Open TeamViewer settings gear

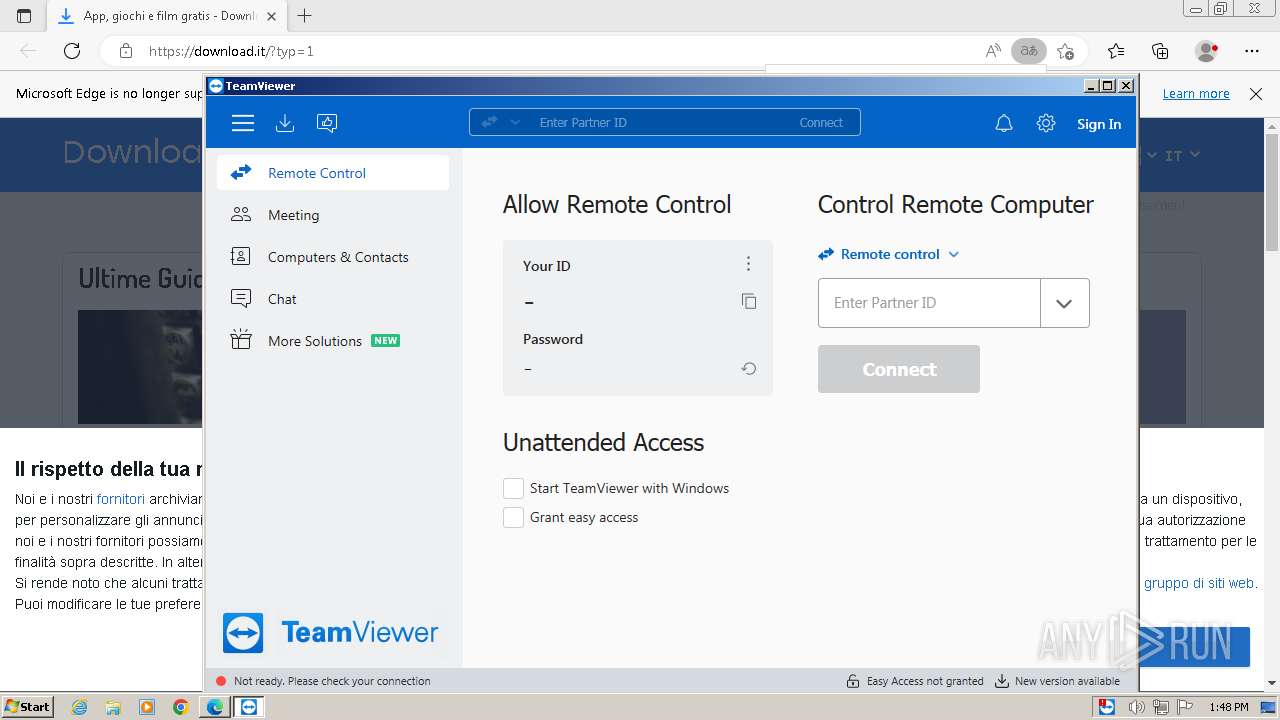(1046, 124)
